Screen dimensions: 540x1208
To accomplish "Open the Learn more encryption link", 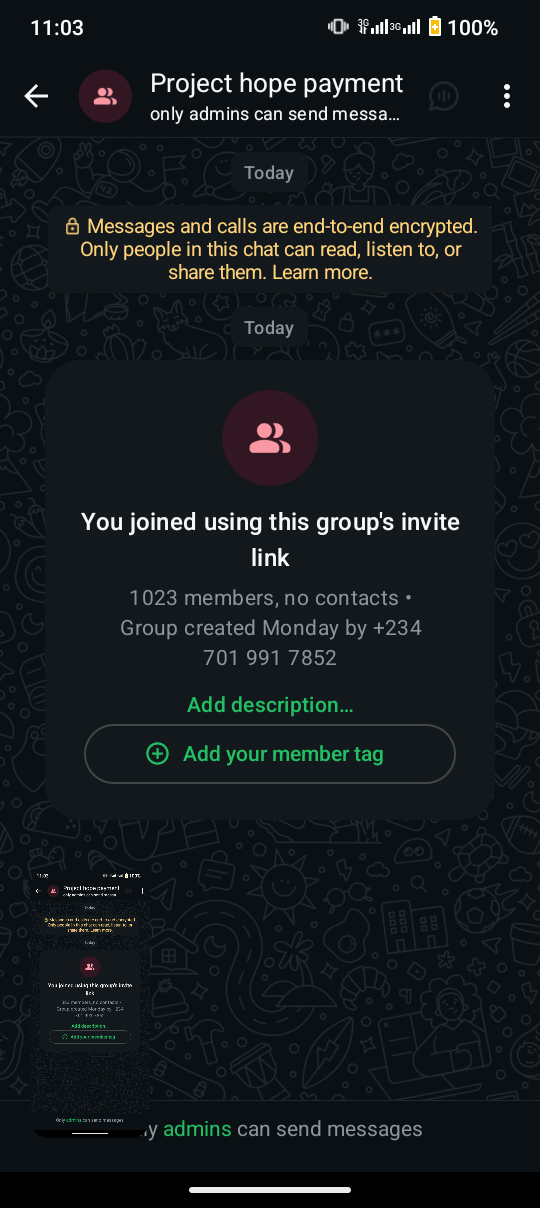I will point(322,272).
